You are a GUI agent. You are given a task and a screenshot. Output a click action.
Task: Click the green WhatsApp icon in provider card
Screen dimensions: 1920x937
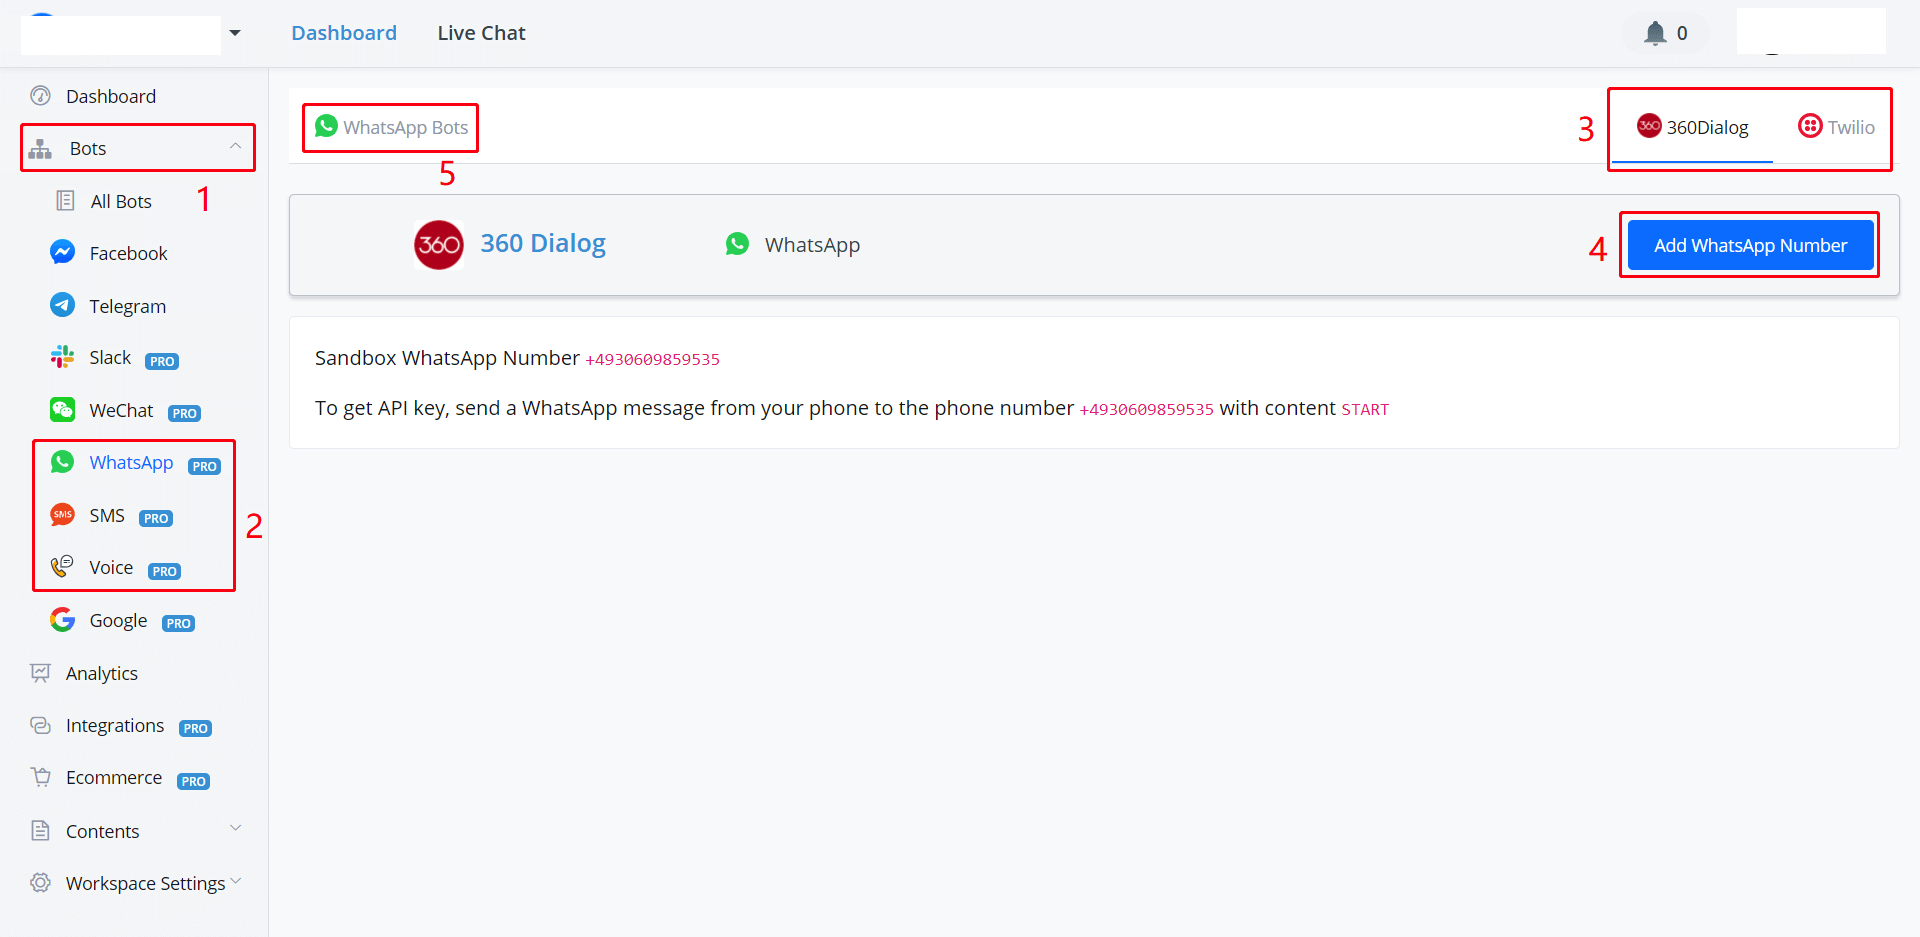point(737,244)
